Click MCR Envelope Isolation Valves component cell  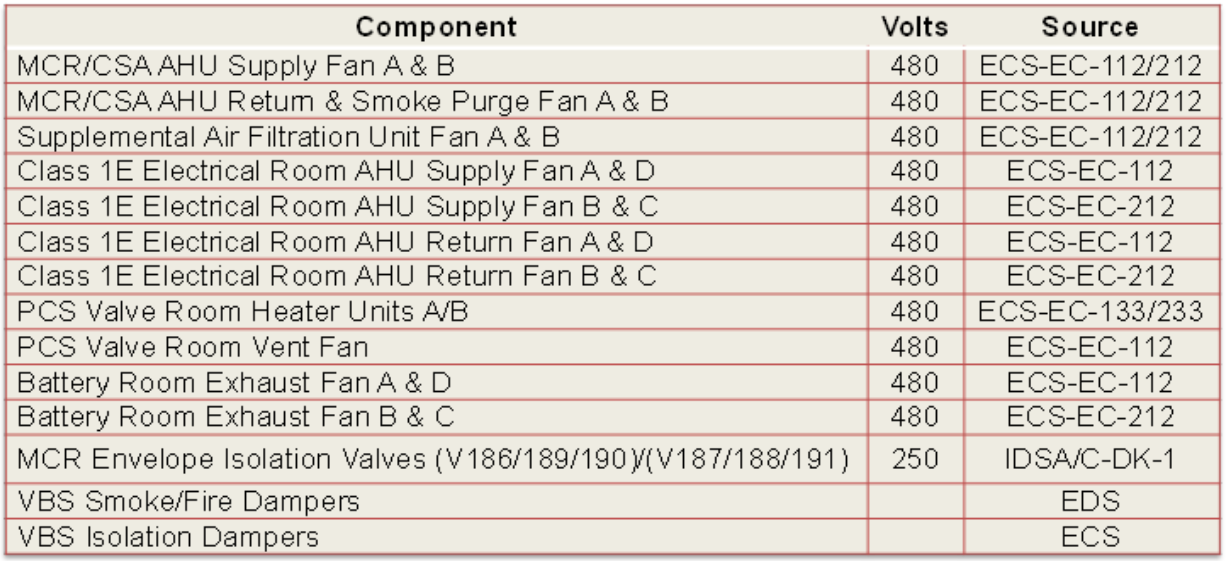coord(437,459)
